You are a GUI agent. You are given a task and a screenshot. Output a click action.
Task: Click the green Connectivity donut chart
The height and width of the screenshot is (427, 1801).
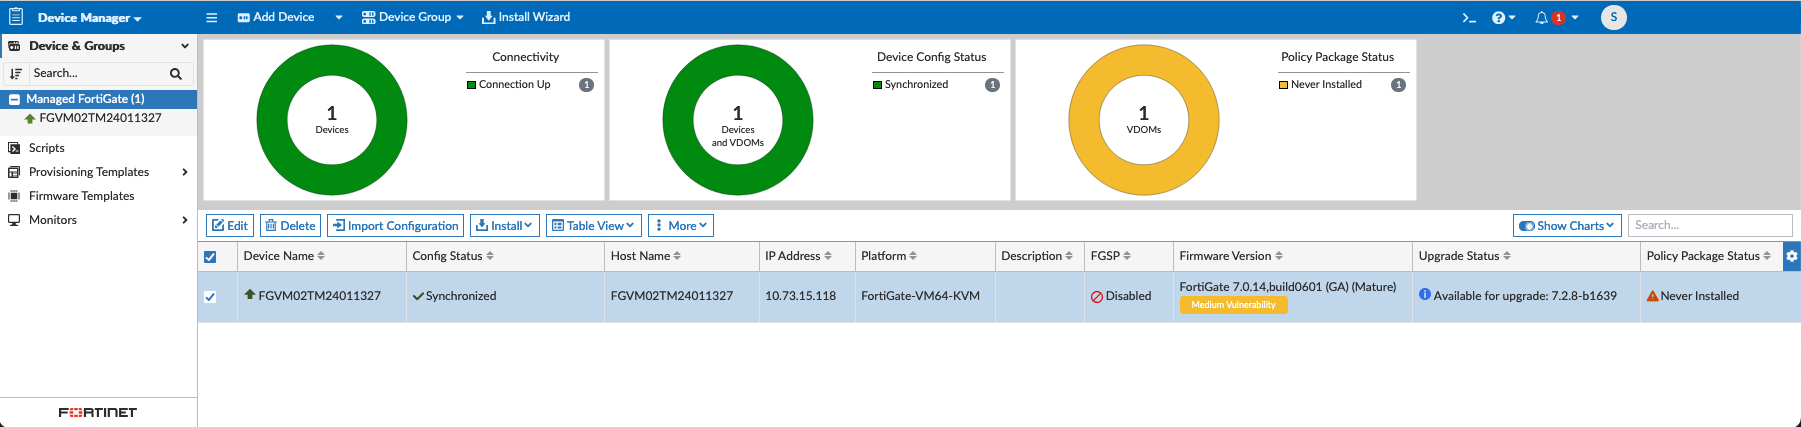pos(332,120)
